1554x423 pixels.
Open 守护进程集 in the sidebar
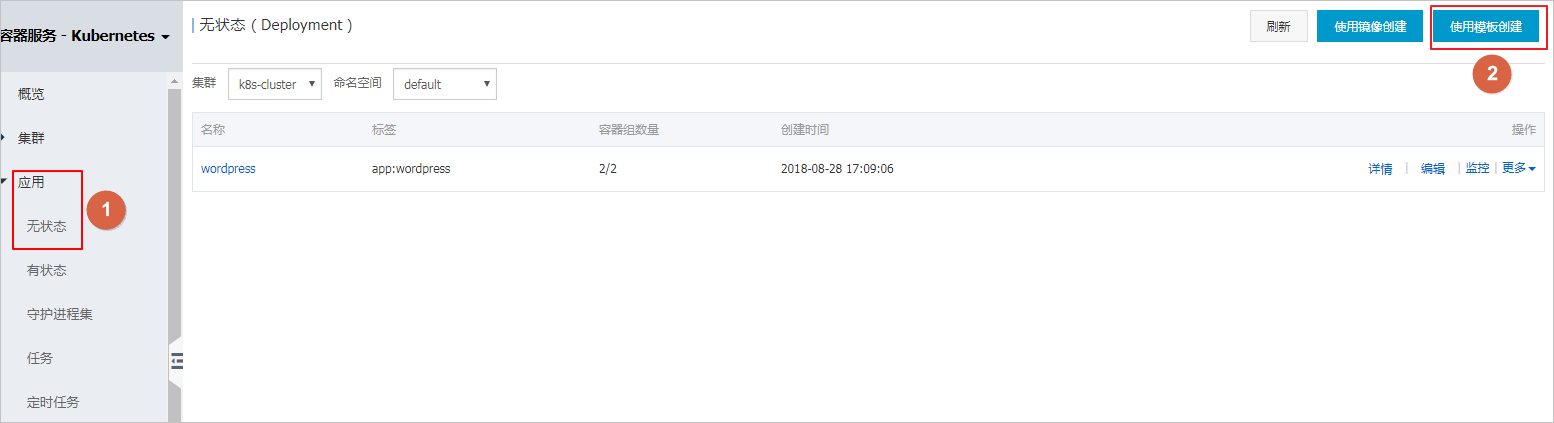pyautogui.click(x=60, y=314)
